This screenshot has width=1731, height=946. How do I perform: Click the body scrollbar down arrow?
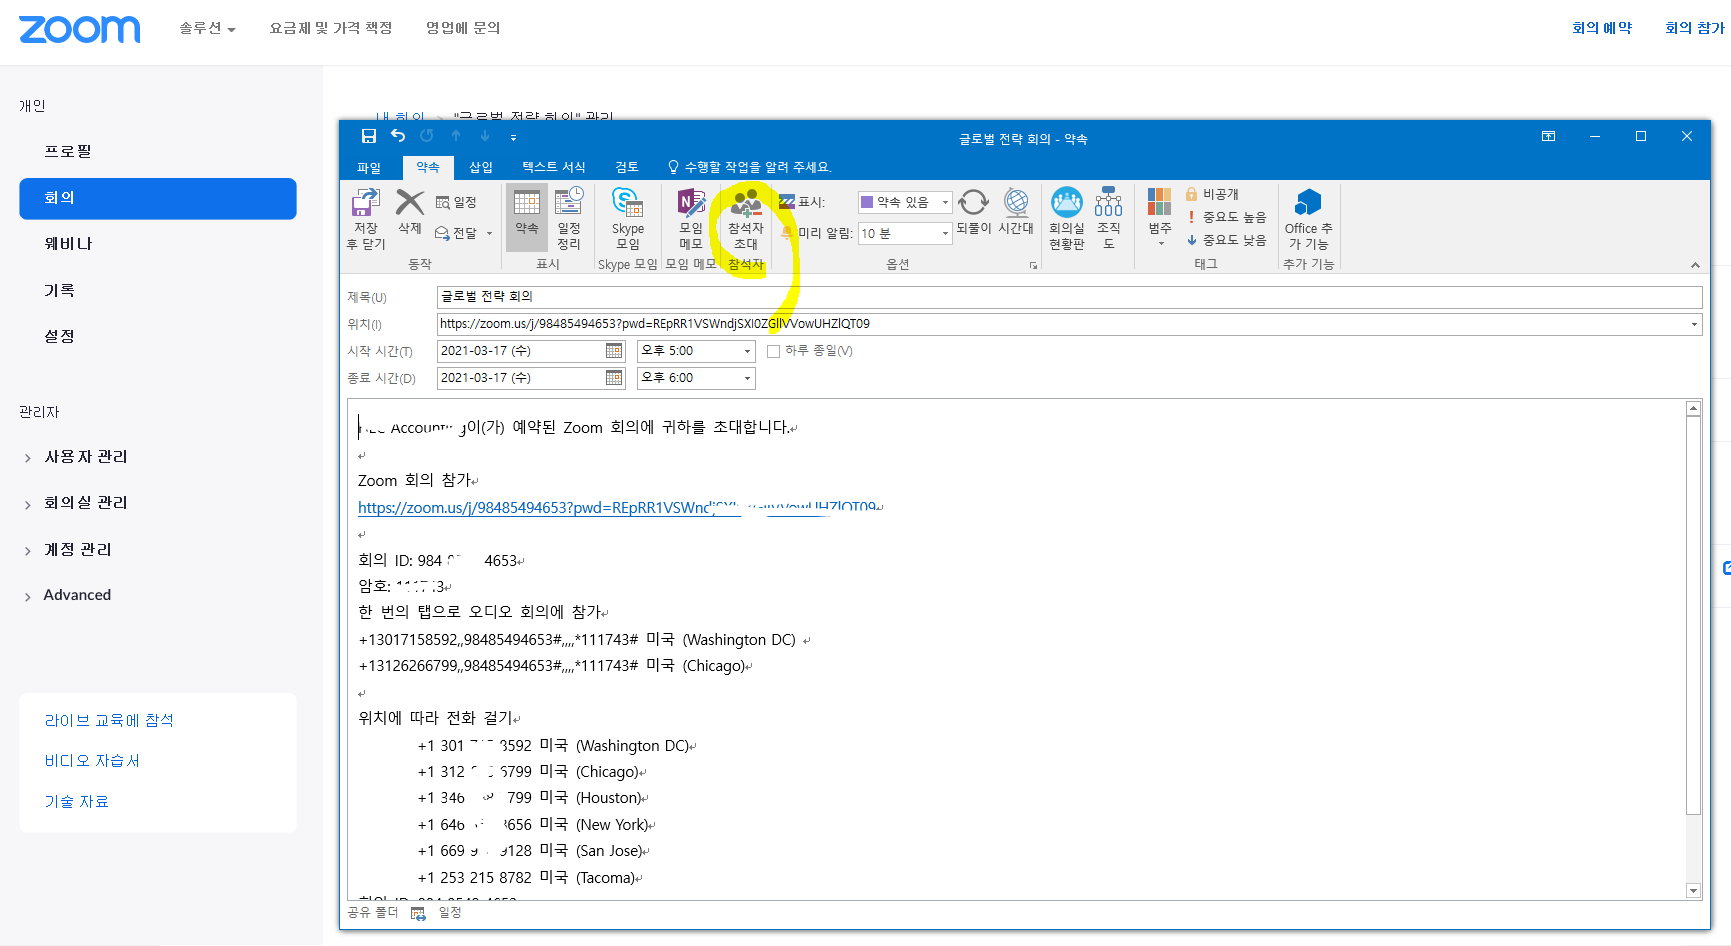click(x=1693, y=890)
